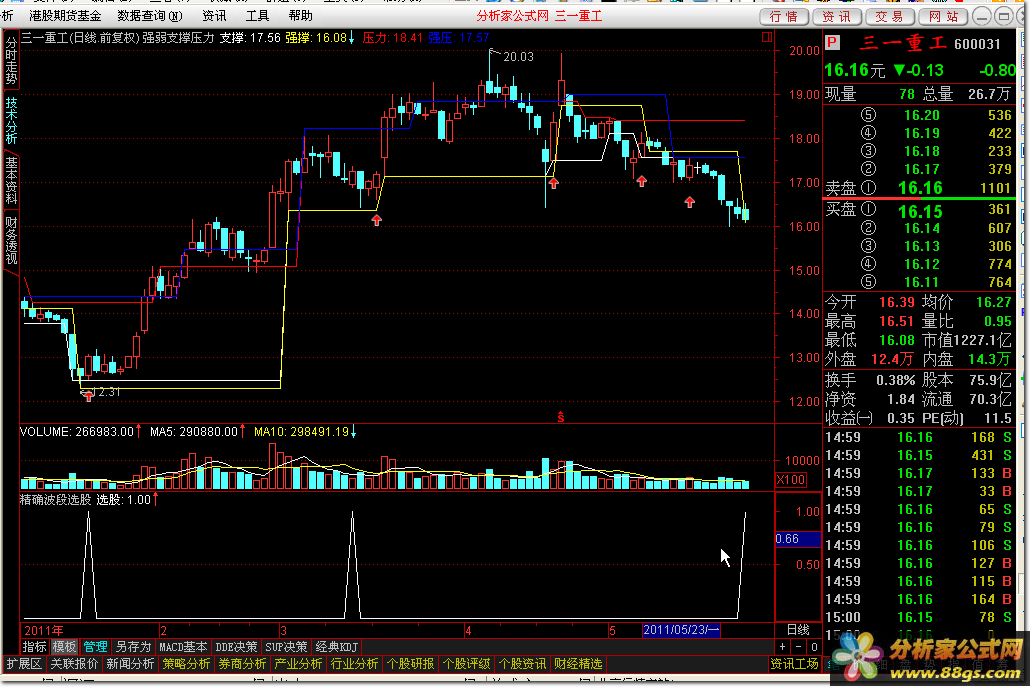Open the 扩展区 panel tab

24,664
